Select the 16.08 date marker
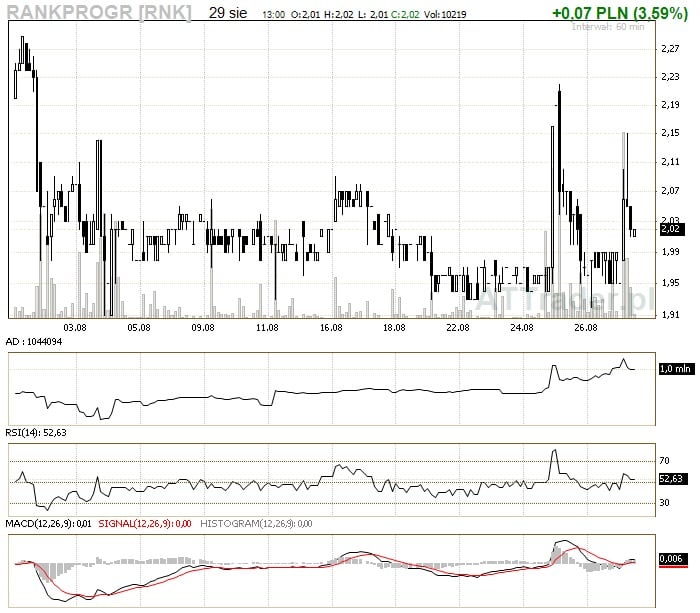 point(331,327)
